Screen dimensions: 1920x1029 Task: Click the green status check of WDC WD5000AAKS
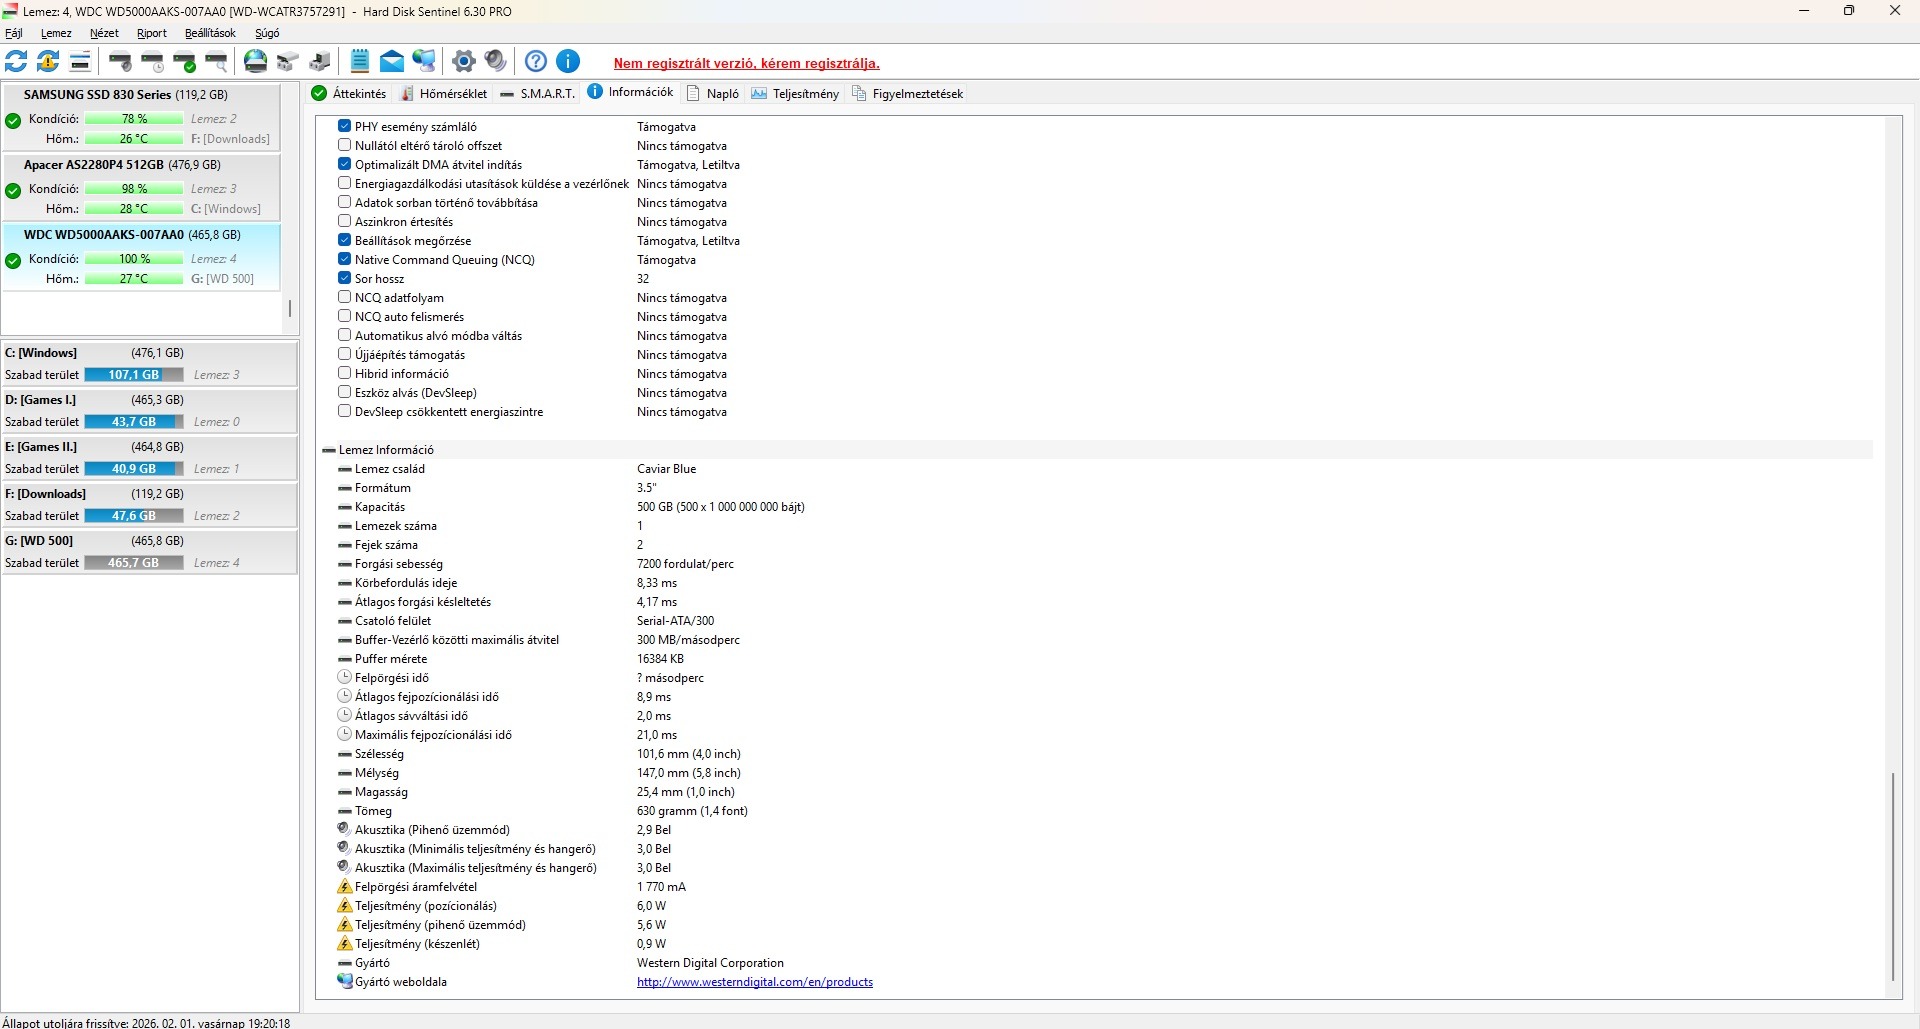13,261
